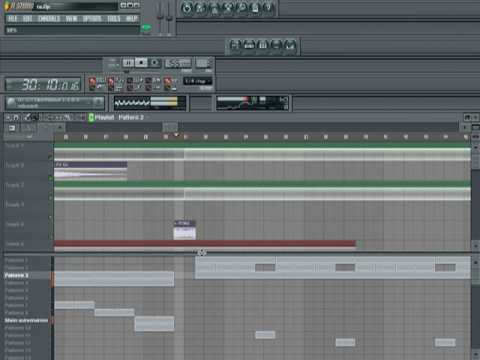Select the Track 4 label

(15, 205)
